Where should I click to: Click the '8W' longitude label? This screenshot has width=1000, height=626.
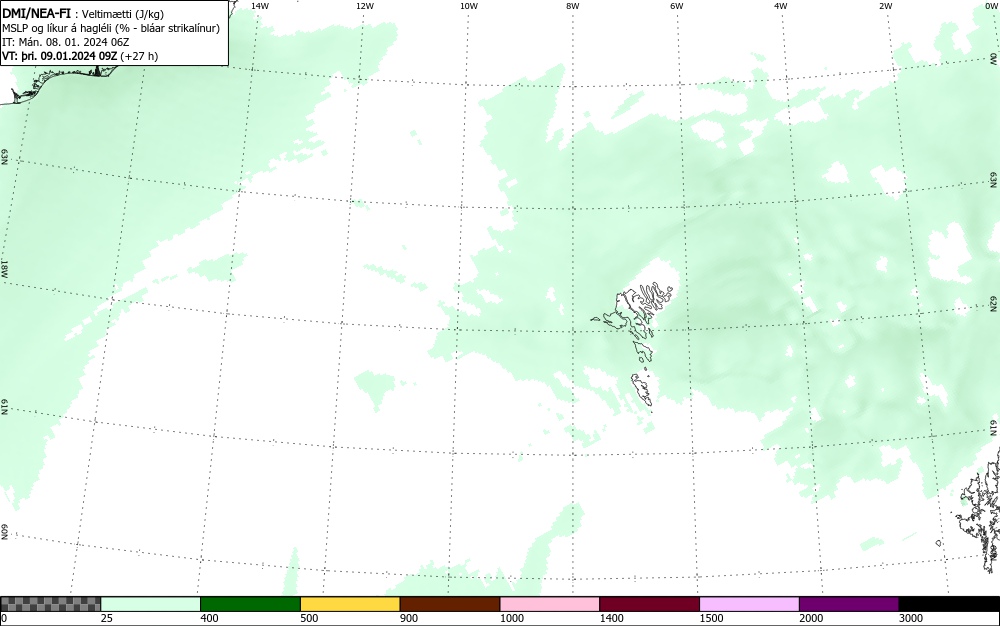(573, 6)
